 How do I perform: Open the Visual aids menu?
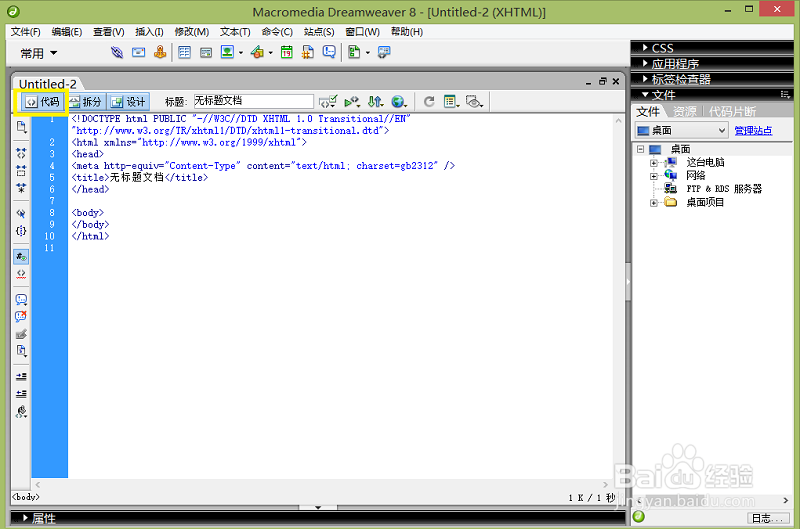point(474,102)
